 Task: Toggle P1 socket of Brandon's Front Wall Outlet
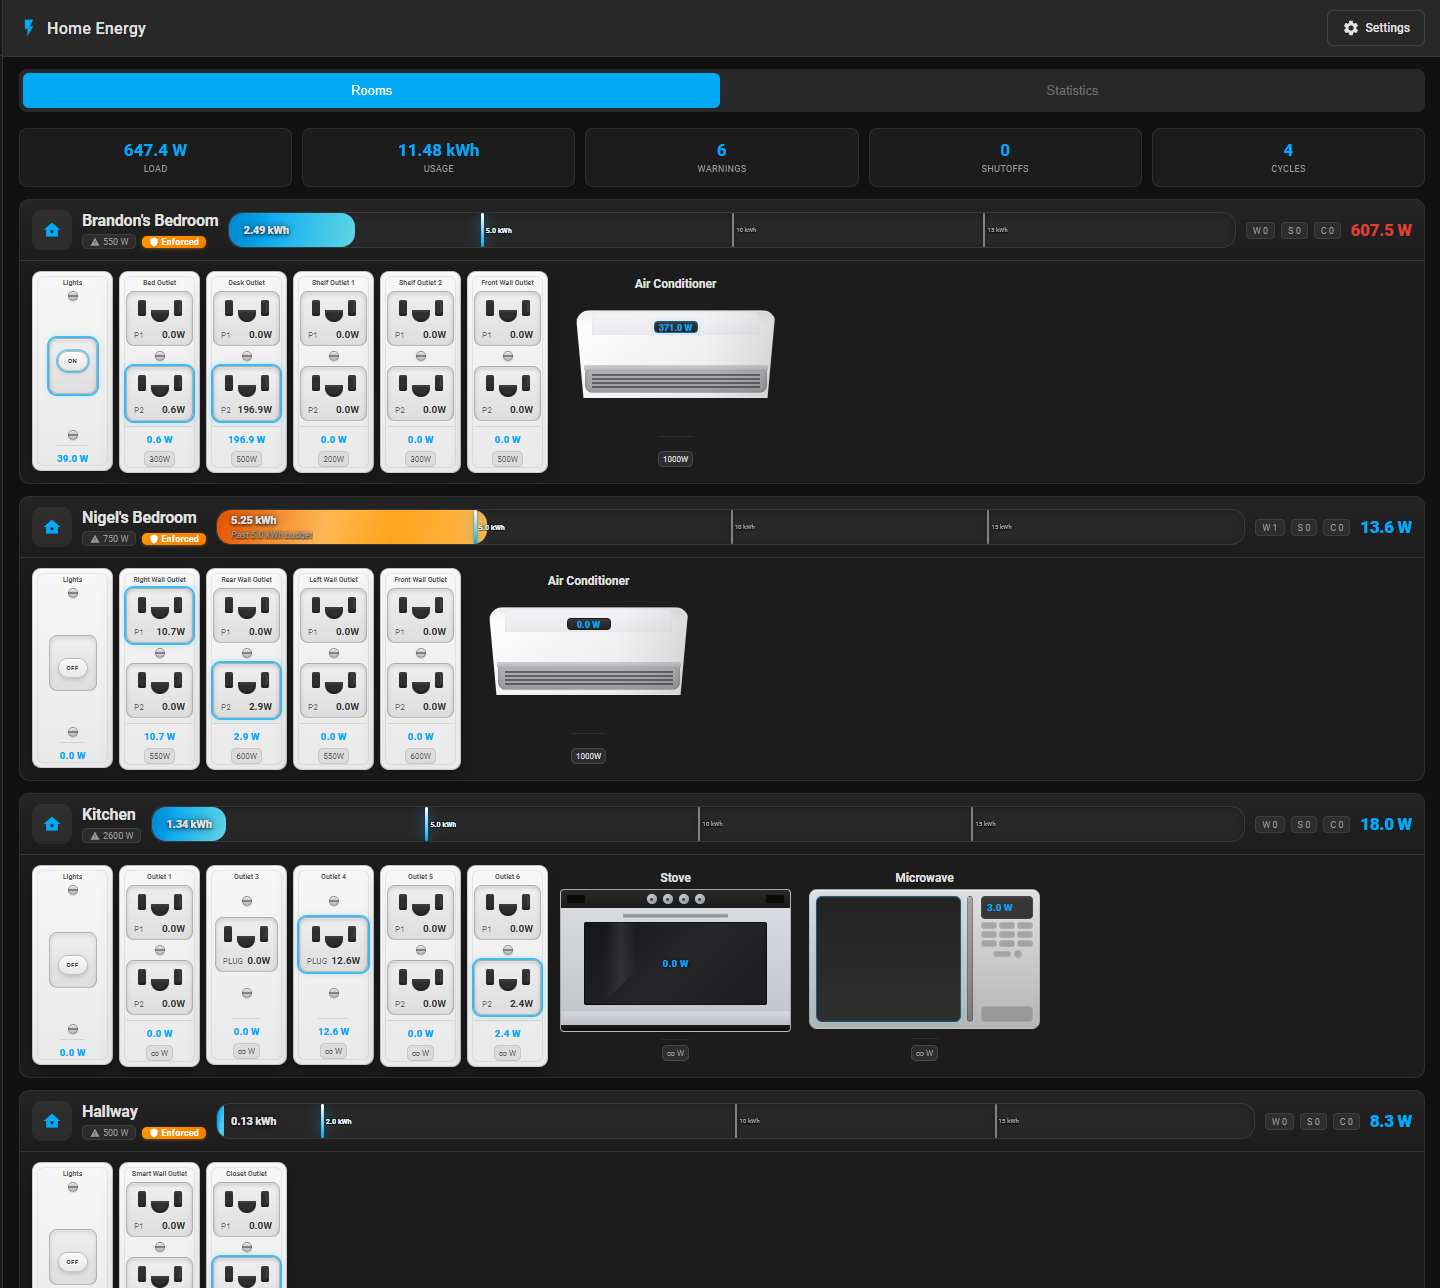508,318
